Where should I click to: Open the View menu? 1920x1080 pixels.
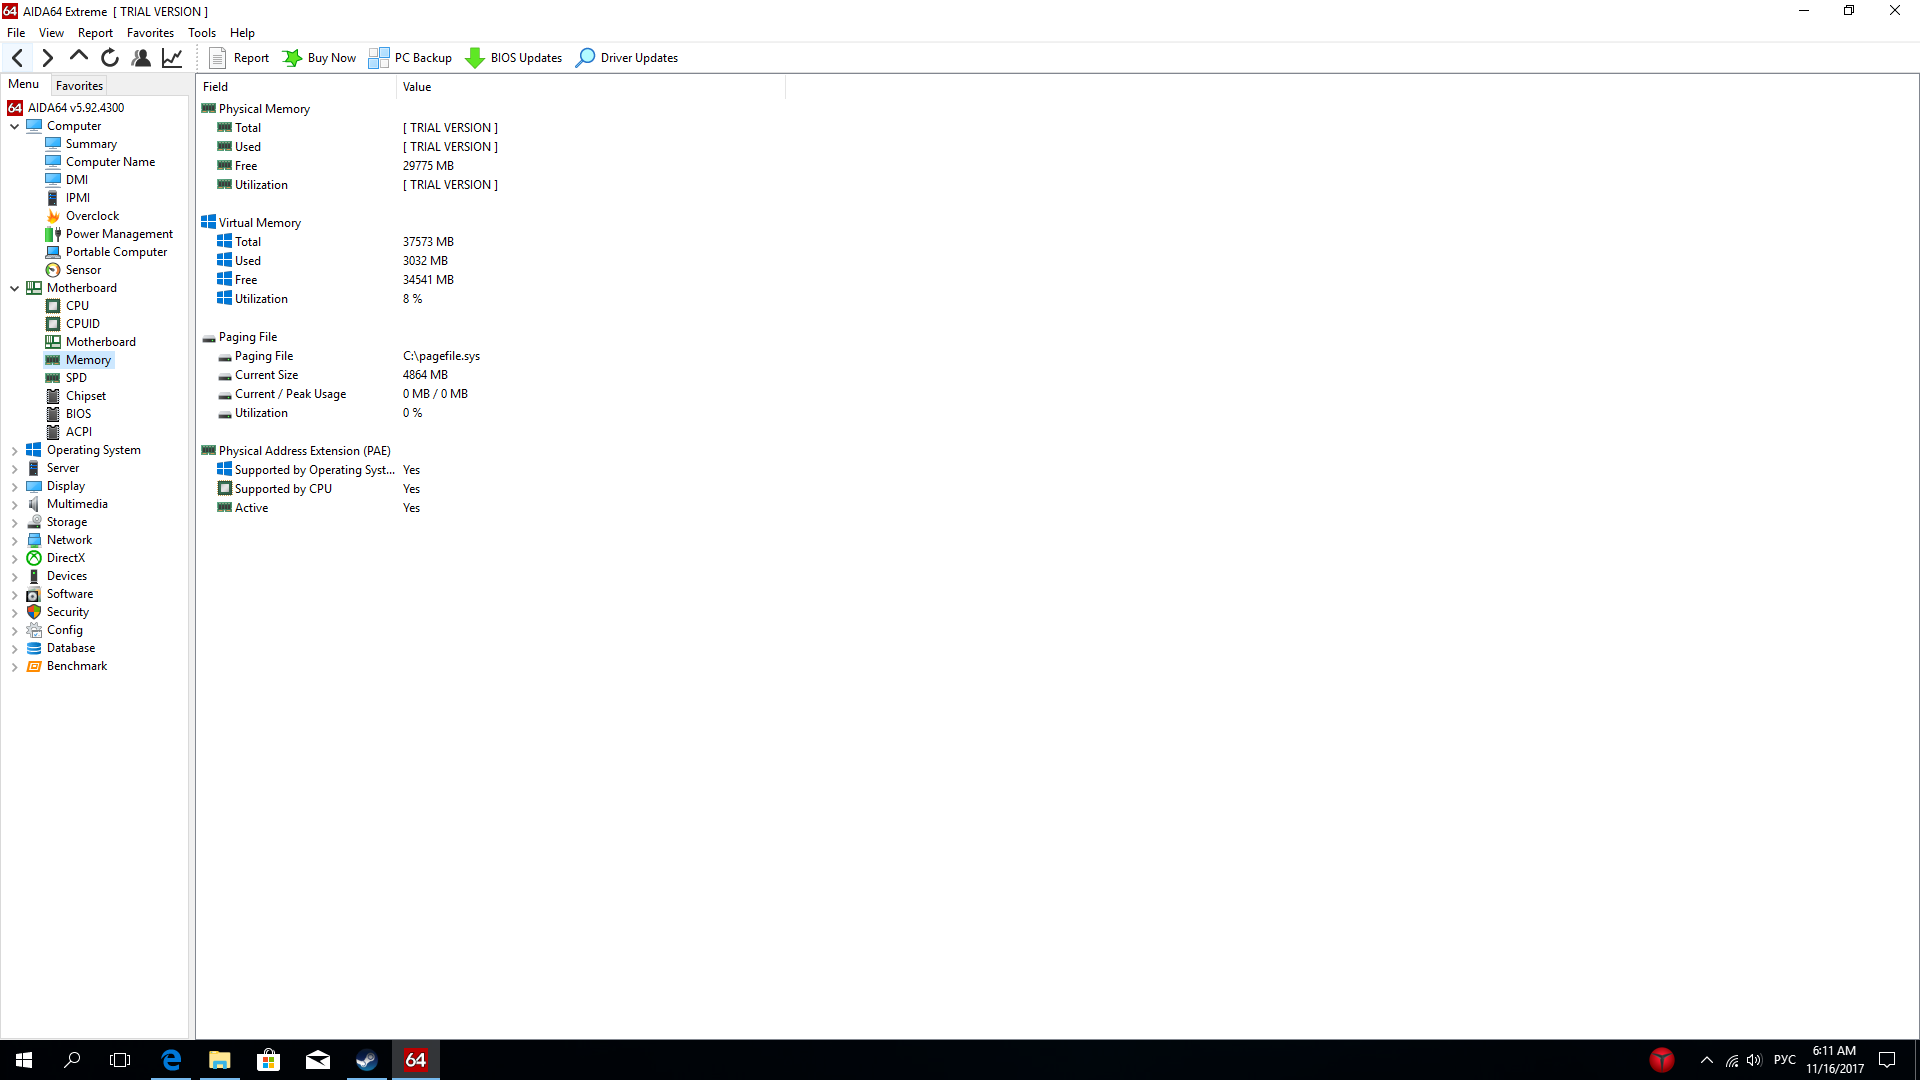51,33
